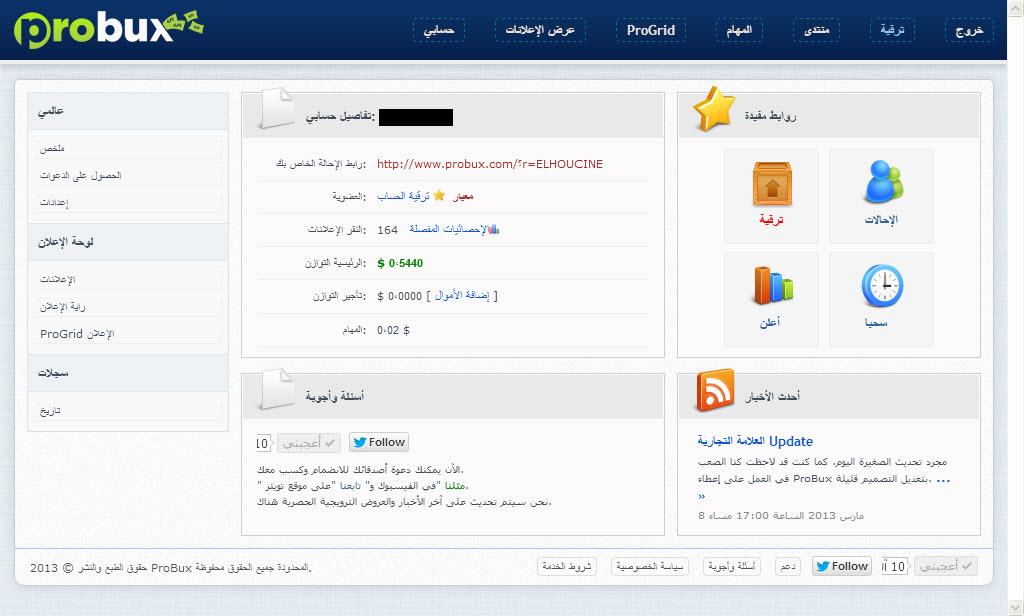
Task: Click ترقية الحساب upgrade account link
Action: [x=410, y=197]
